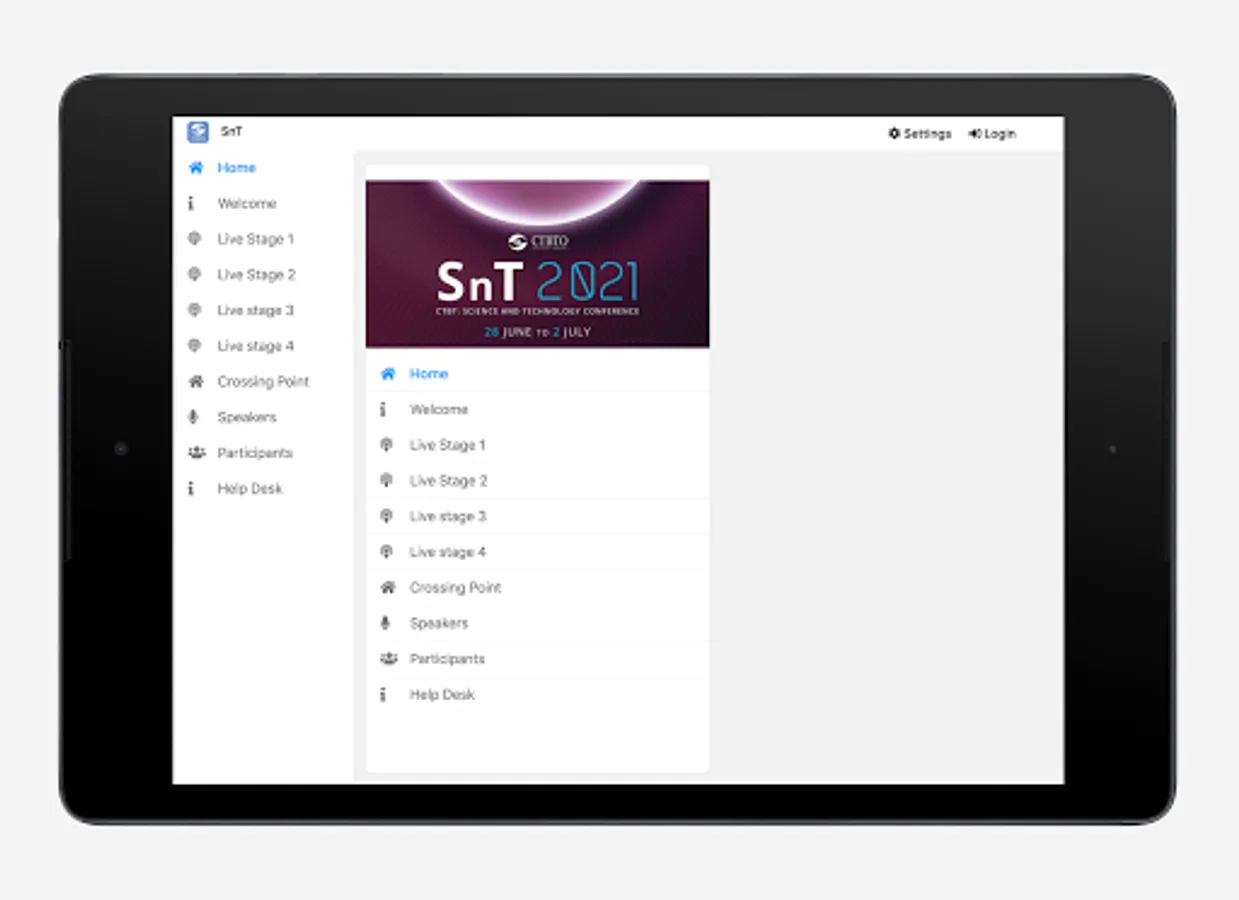The image size is (1239, 900).
Task: Click the sidebar Live Stage 2 broadcast icon
Action: [195, 275]
